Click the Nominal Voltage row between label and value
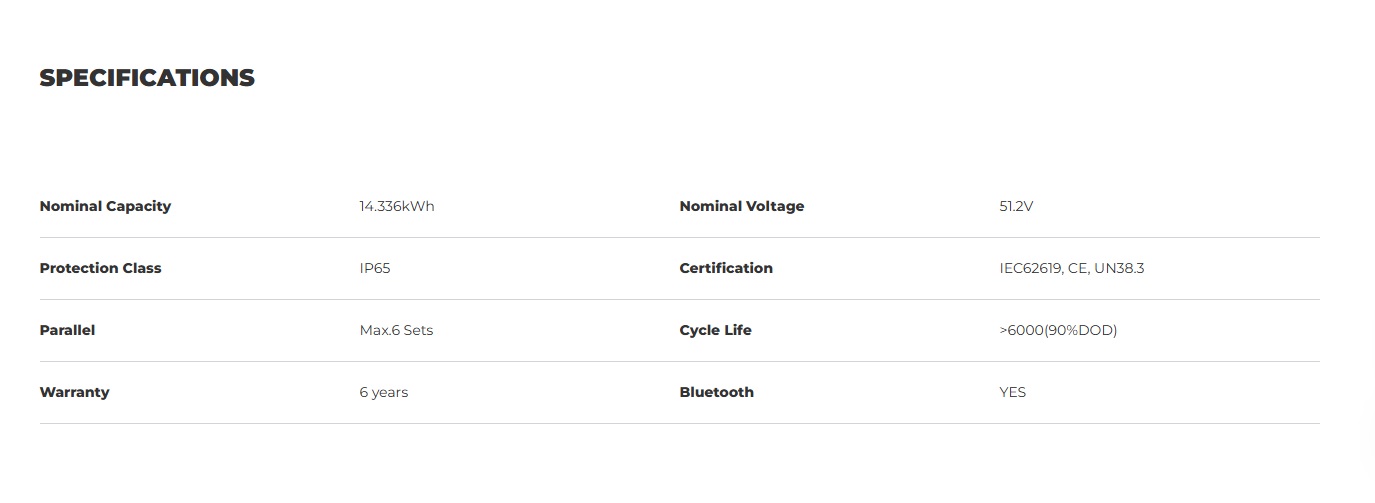This screenshot has width=1375, height=503. pos(900,206)
